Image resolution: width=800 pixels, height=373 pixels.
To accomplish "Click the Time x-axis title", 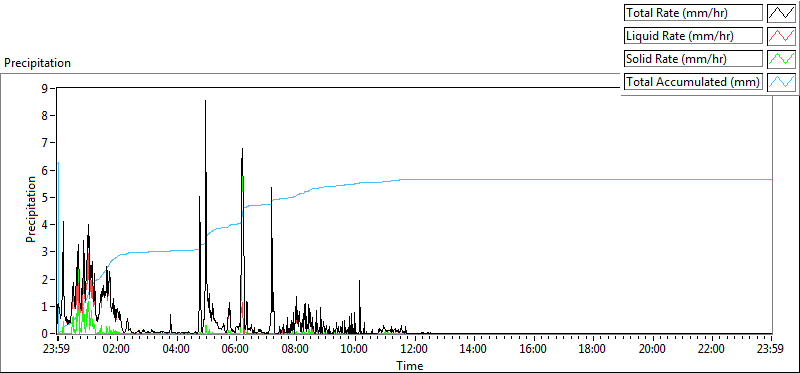I will (410, 365).
